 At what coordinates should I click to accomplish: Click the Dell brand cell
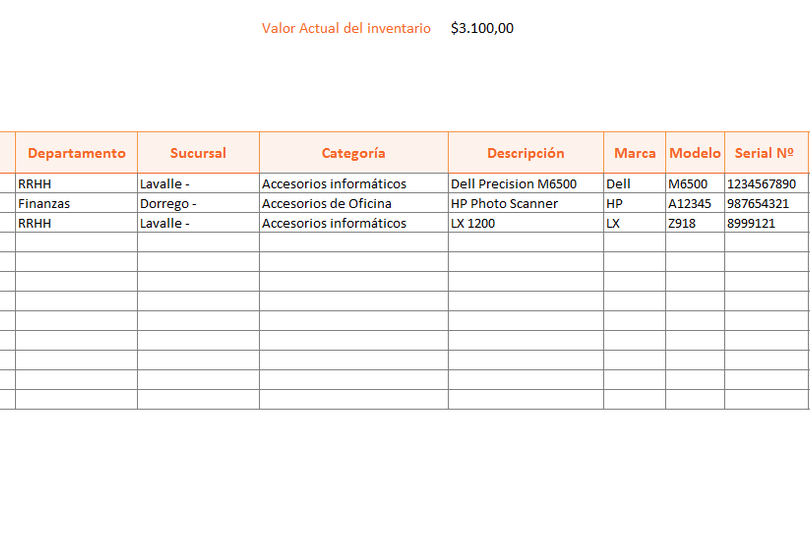click(x=634, y=183)
